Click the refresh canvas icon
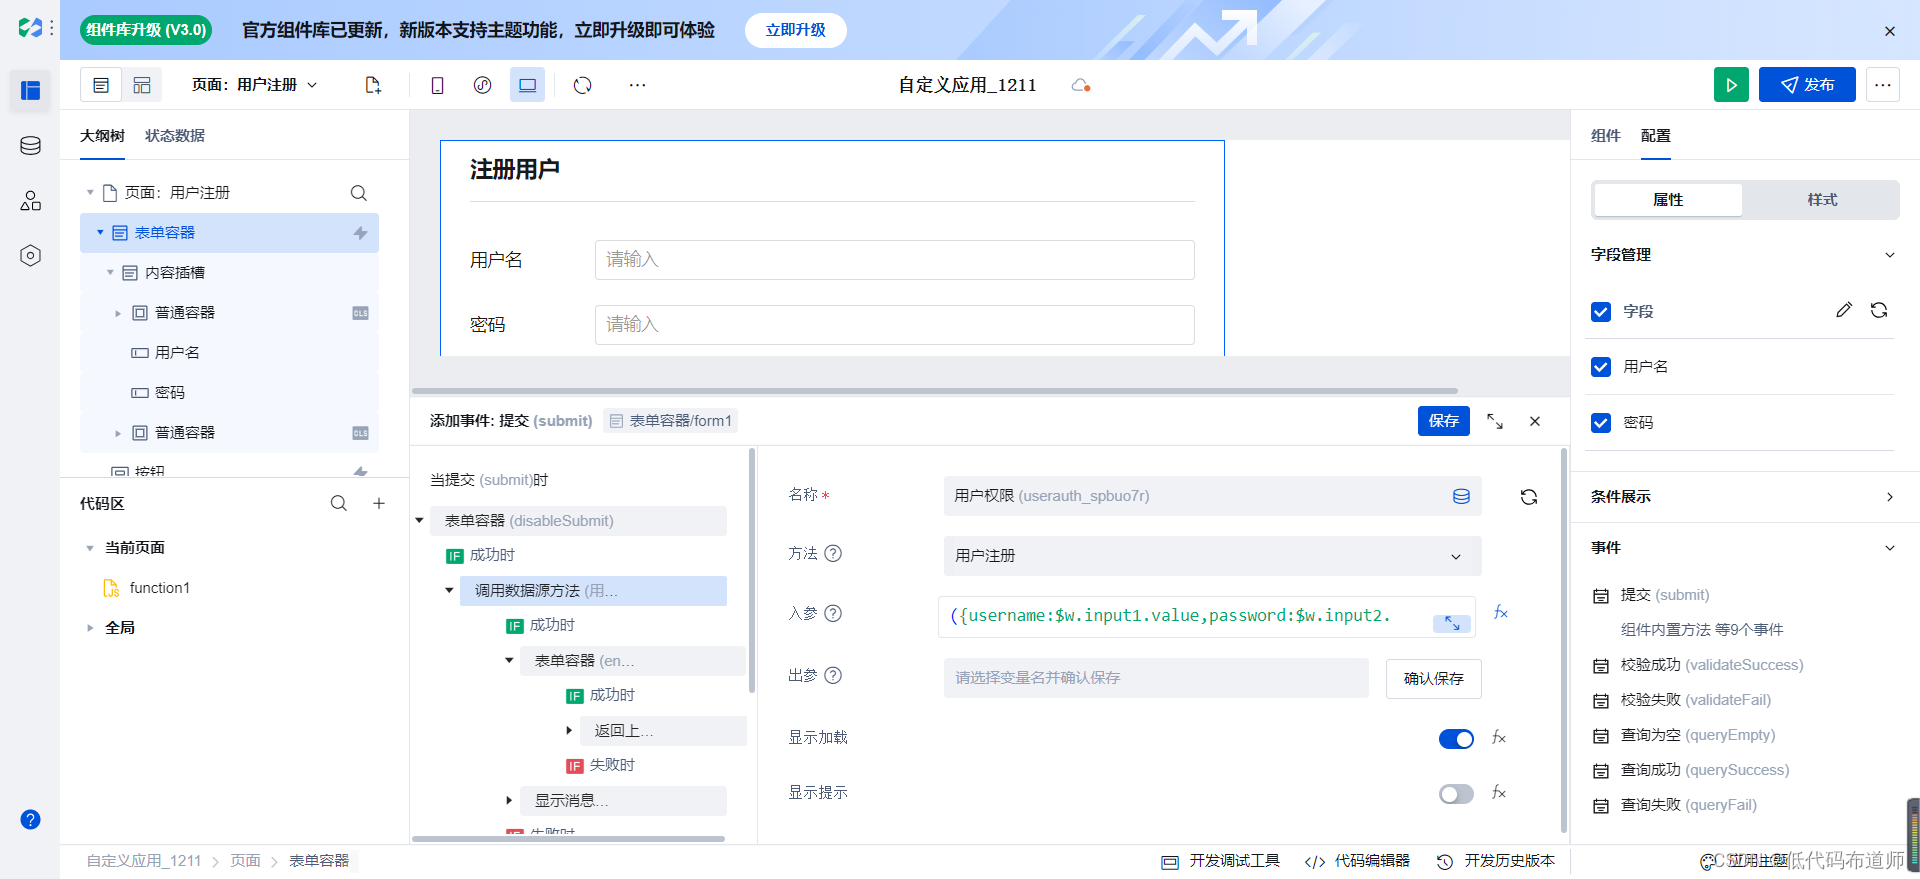Viewport: 1920px width, 879px height. tap(582, 86)
